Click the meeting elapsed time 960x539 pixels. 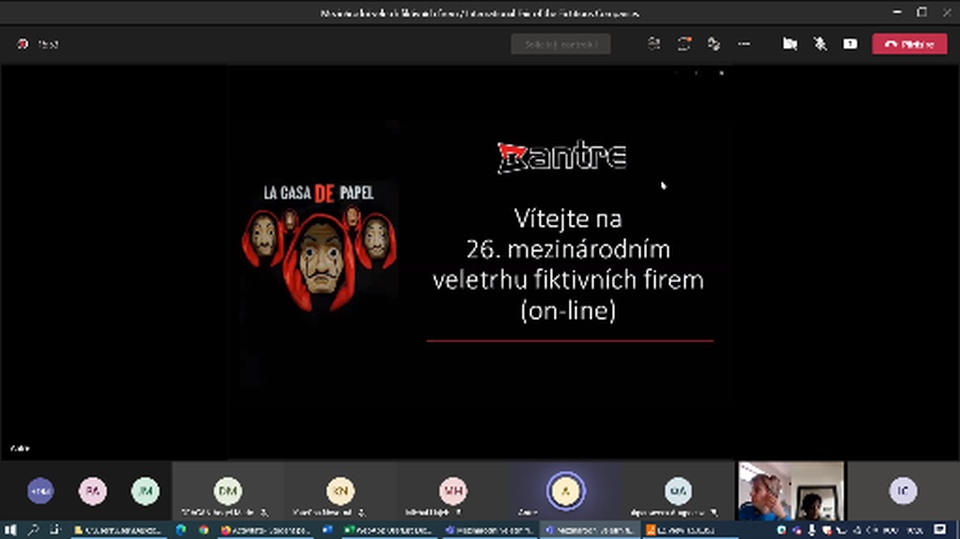[48, 44]
